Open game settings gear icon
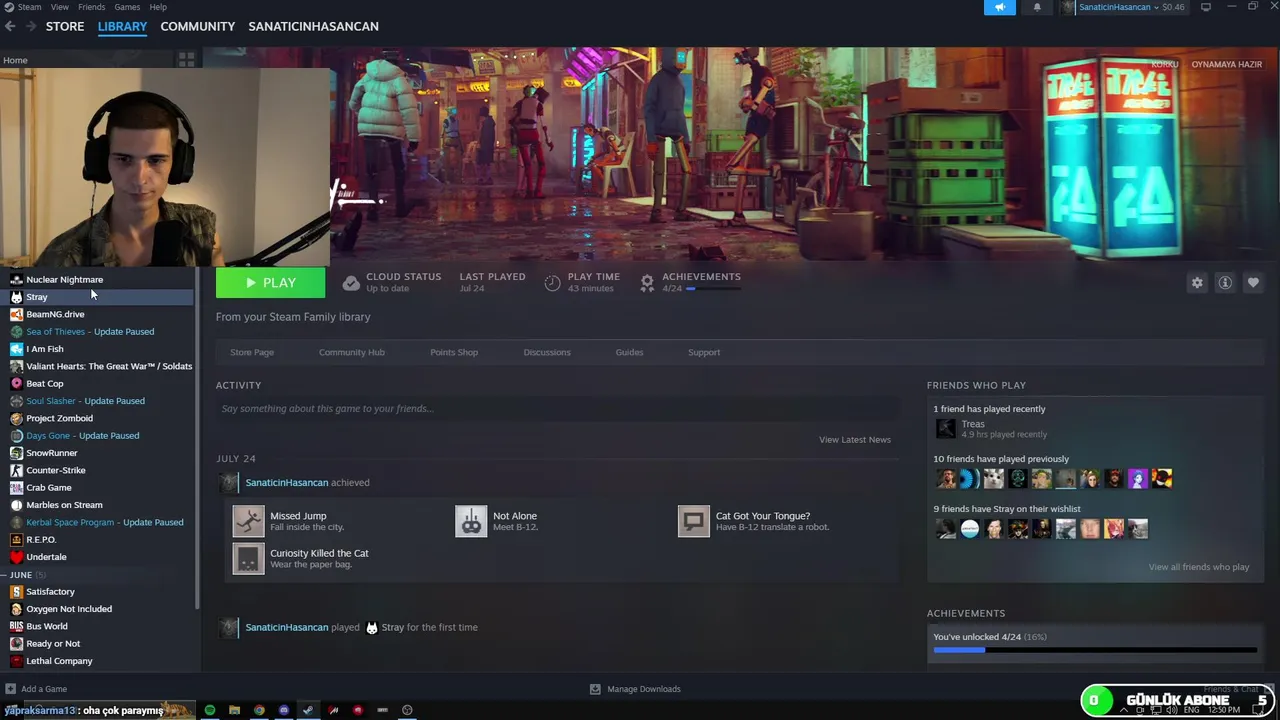1280x720 pixels. point(1197,283)
